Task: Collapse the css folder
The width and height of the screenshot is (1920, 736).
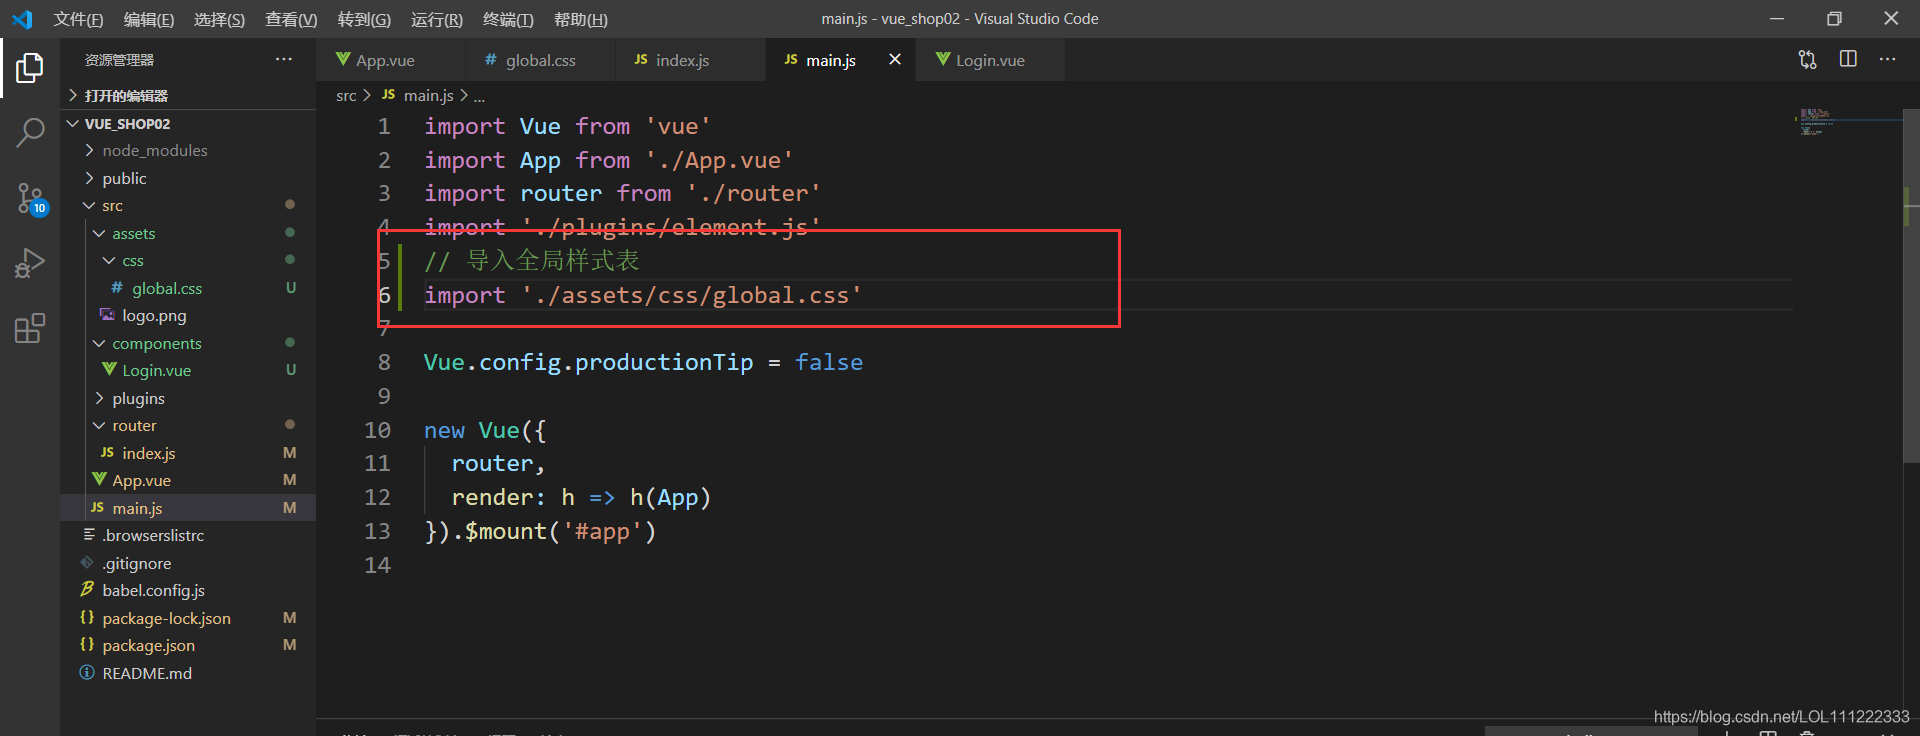Action: click(188, 261)
